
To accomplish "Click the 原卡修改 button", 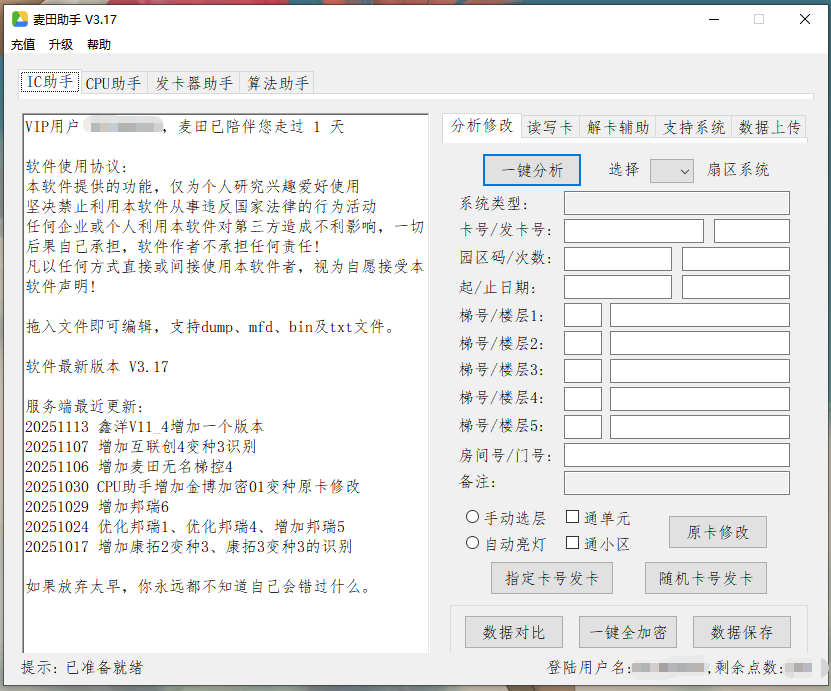I will click(717, 532).
